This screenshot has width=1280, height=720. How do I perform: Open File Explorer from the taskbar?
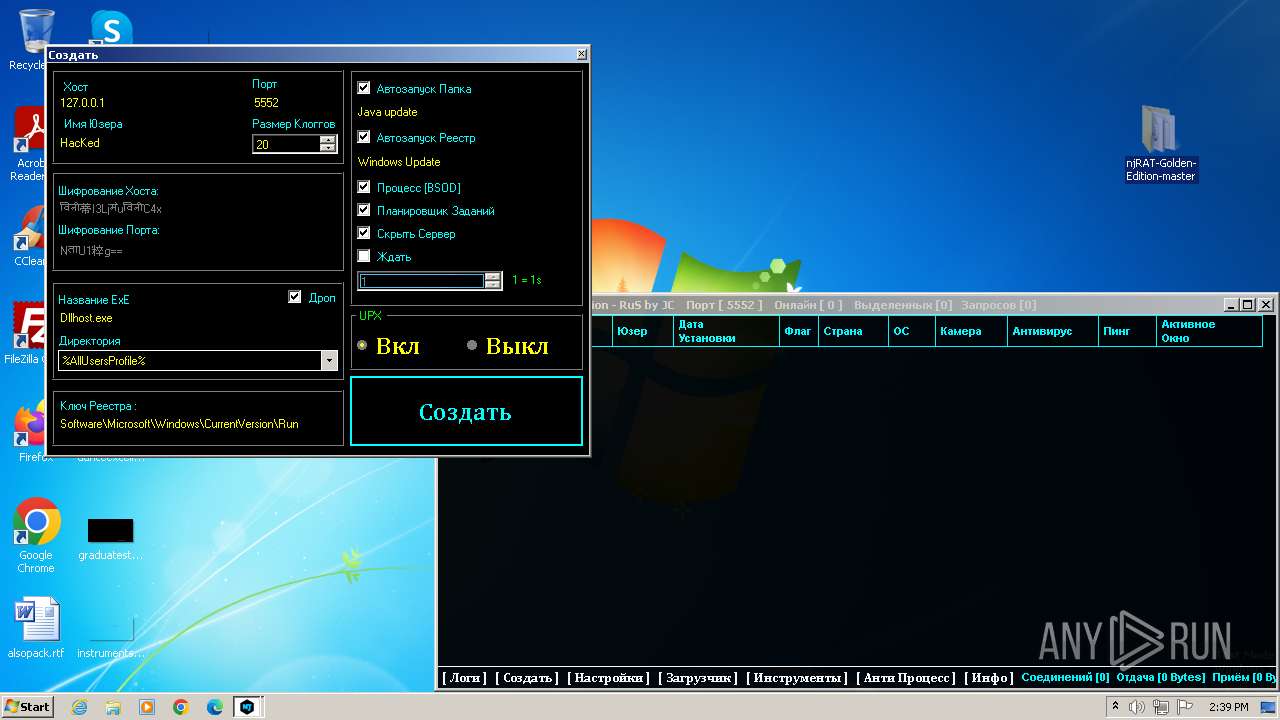[113, 707]
